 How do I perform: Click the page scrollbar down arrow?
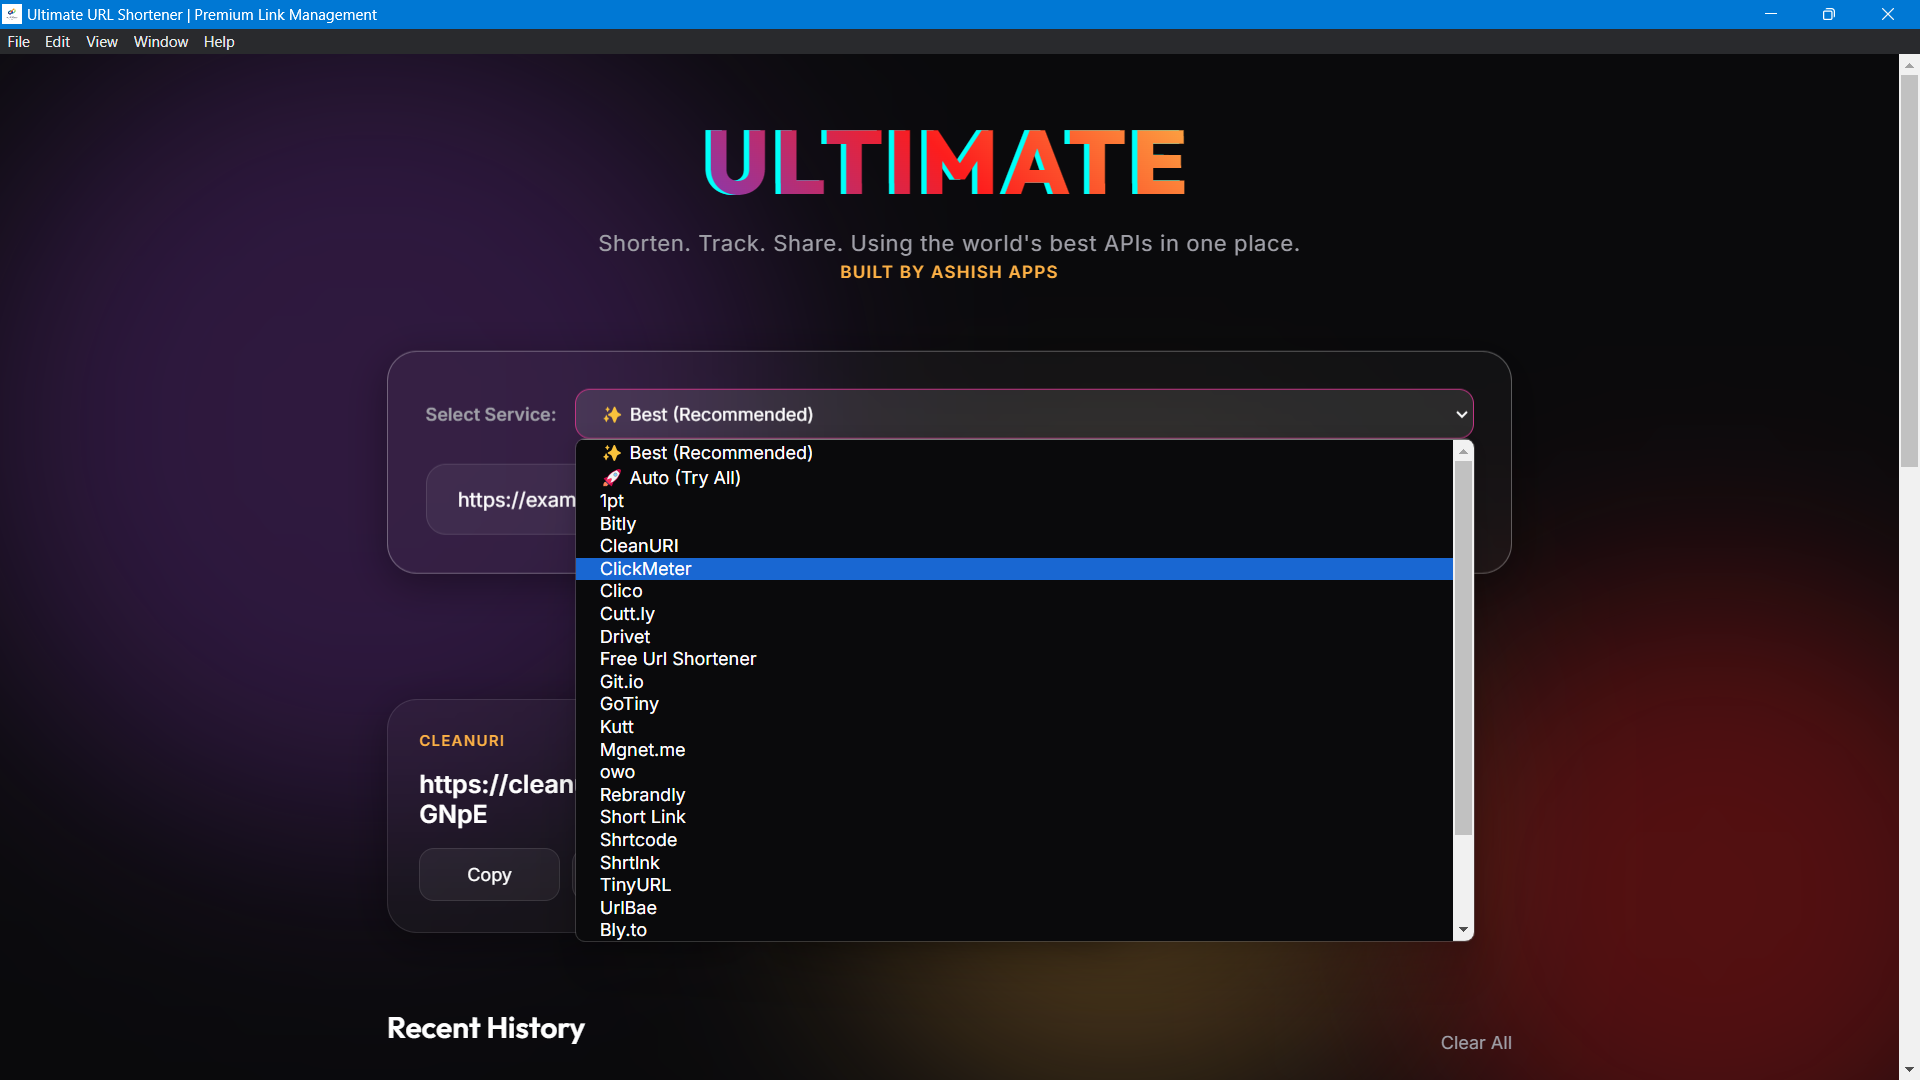(x=1909, y=1069)
